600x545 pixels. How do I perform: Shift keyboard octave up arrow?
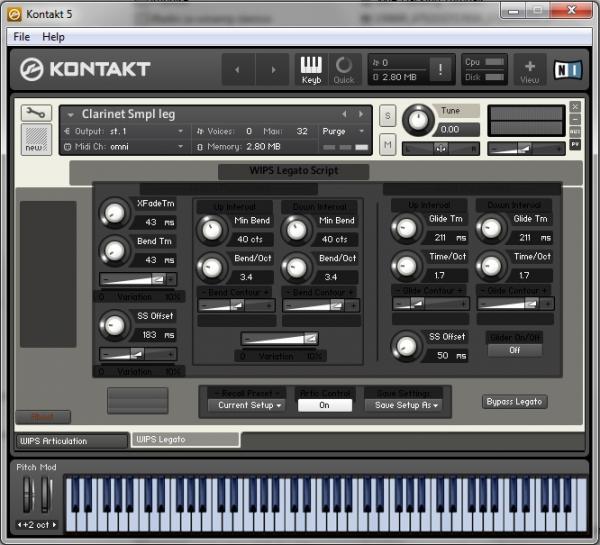click(x=54, y=525)
